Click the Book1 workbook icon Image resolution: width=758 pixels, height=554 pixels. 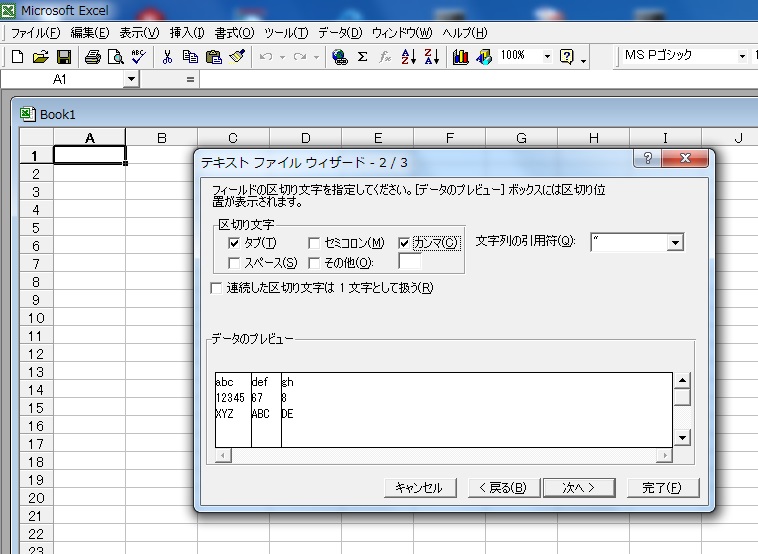click(27, 114)
